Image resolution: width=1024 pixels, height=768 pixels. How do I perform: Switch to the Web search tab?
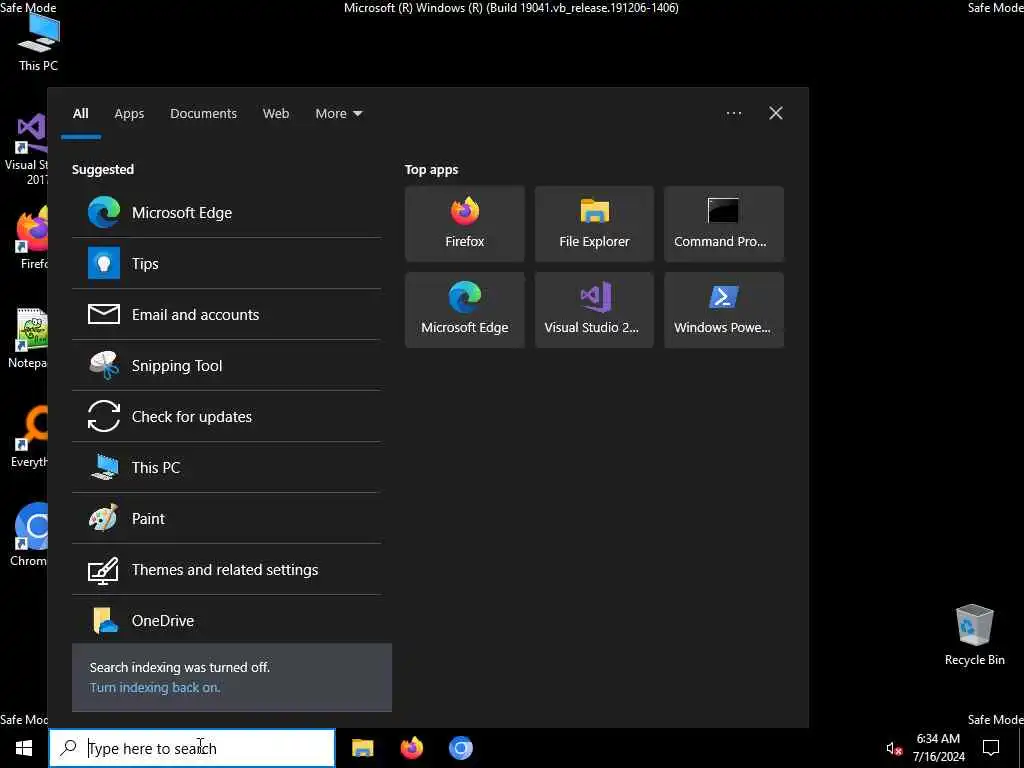tap(276, 114)
